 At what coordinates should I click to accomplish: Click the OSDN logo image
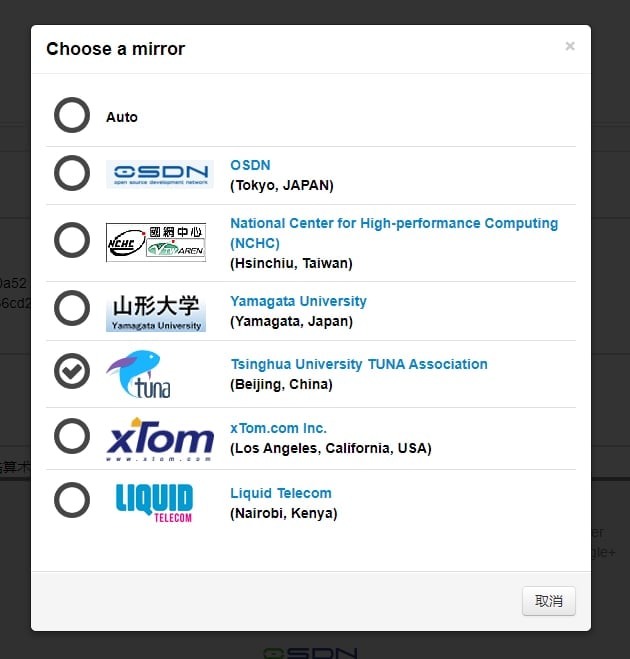point(159,175)
